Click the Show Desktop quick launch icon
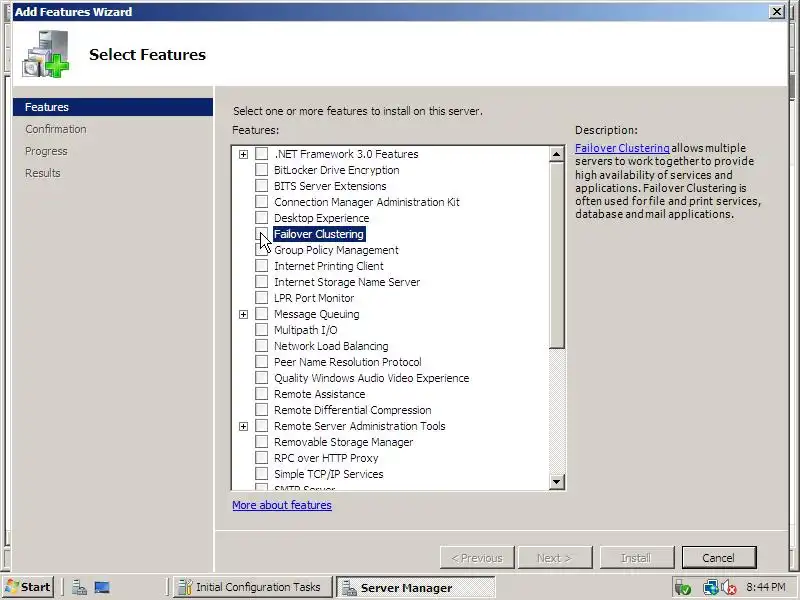This screenshot has width=800, height=600. pyautogui.click(x=102, y=588)
